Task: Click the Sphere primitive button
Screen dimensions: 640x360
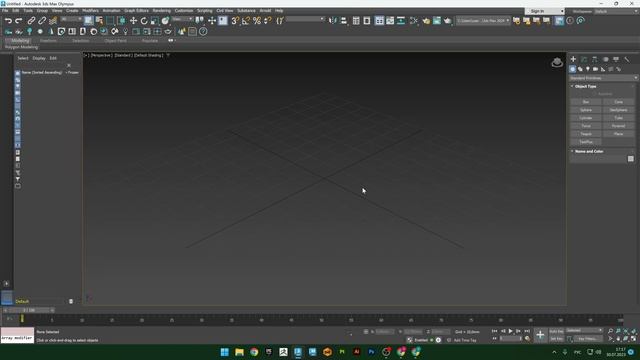Action: tap(586, 110)
